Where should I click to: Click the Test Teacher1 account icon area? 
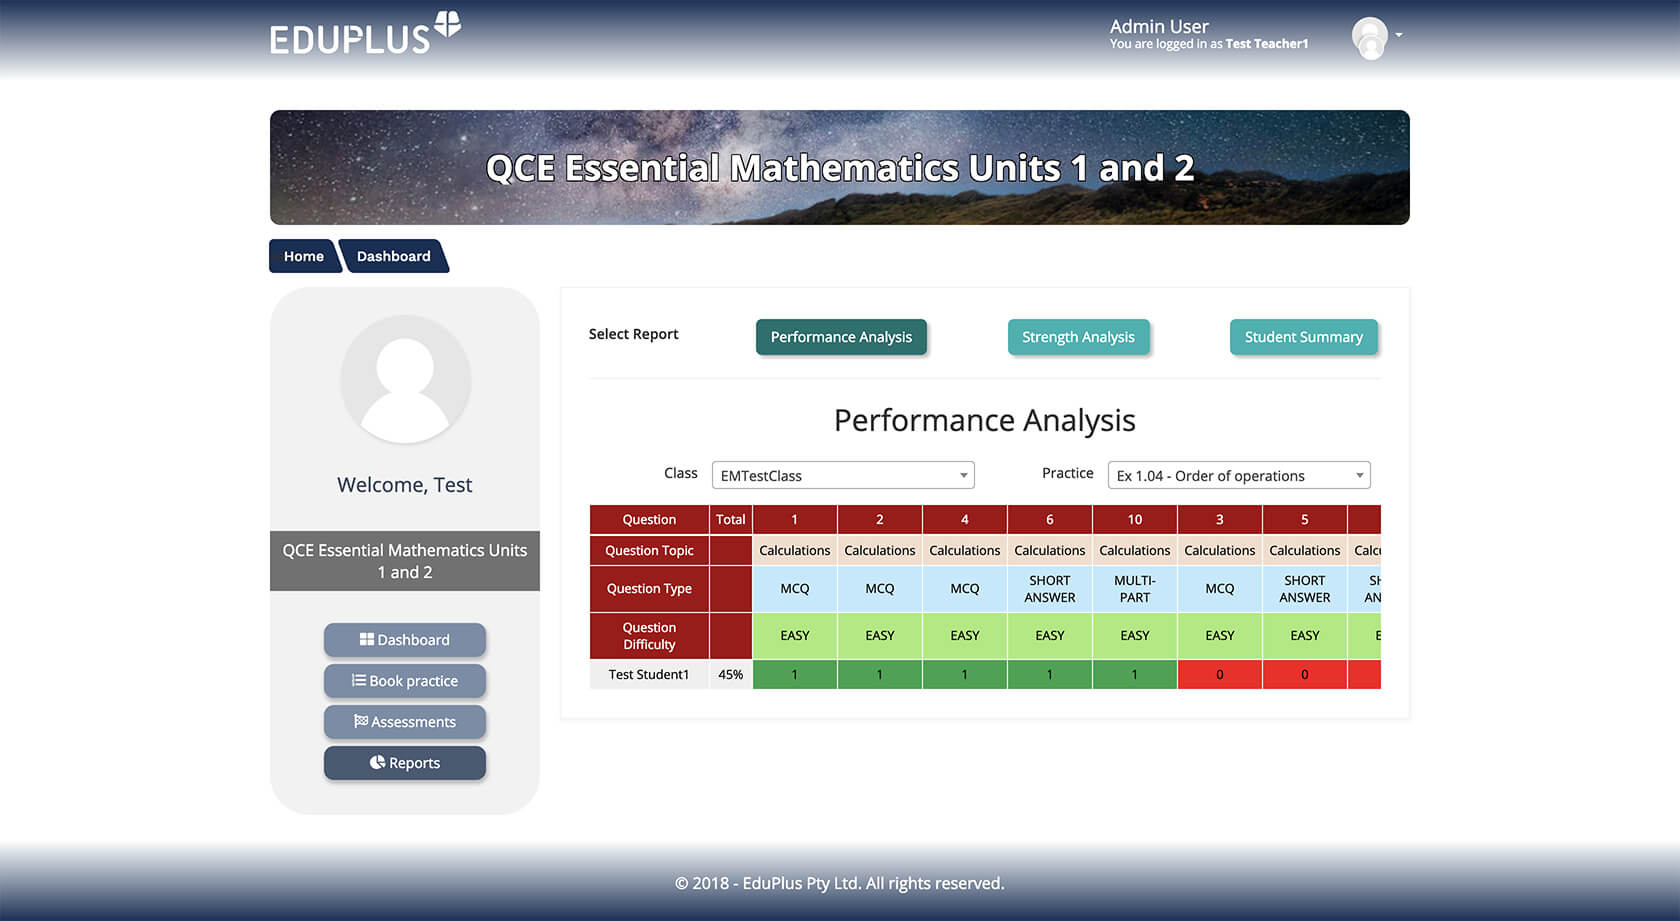point(1368,37)
